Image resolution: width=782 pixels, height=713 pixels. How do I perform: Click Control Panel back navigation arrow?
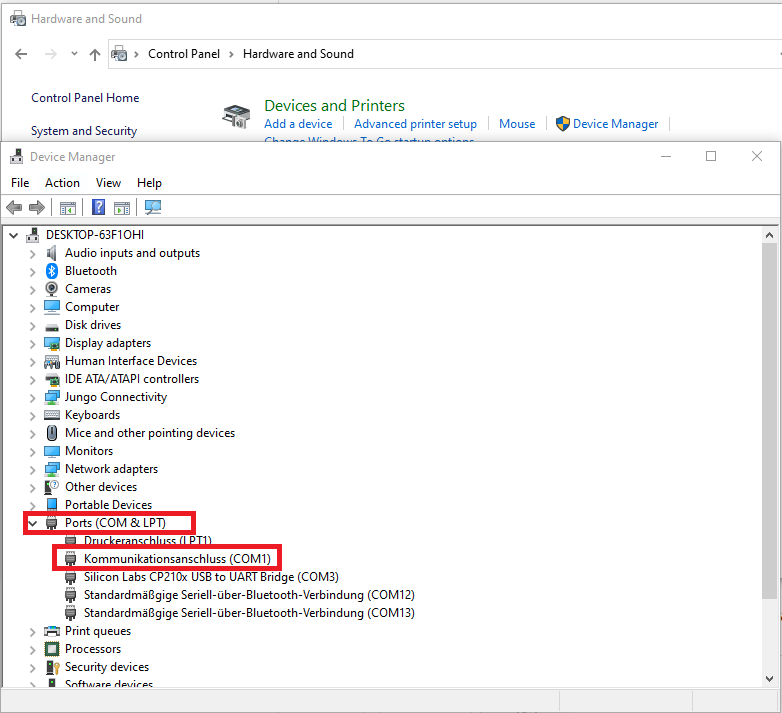pos(21,54)
